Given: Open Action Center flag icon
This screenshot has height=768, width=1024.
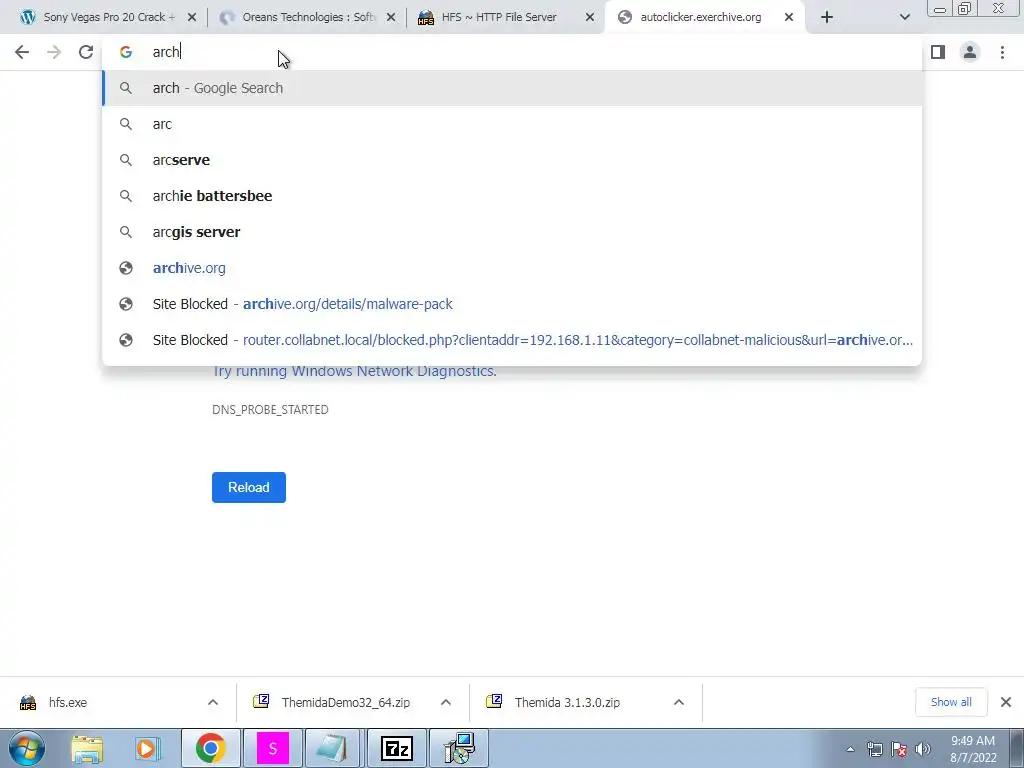Looking at the screenshot, I should pos(899,749).
